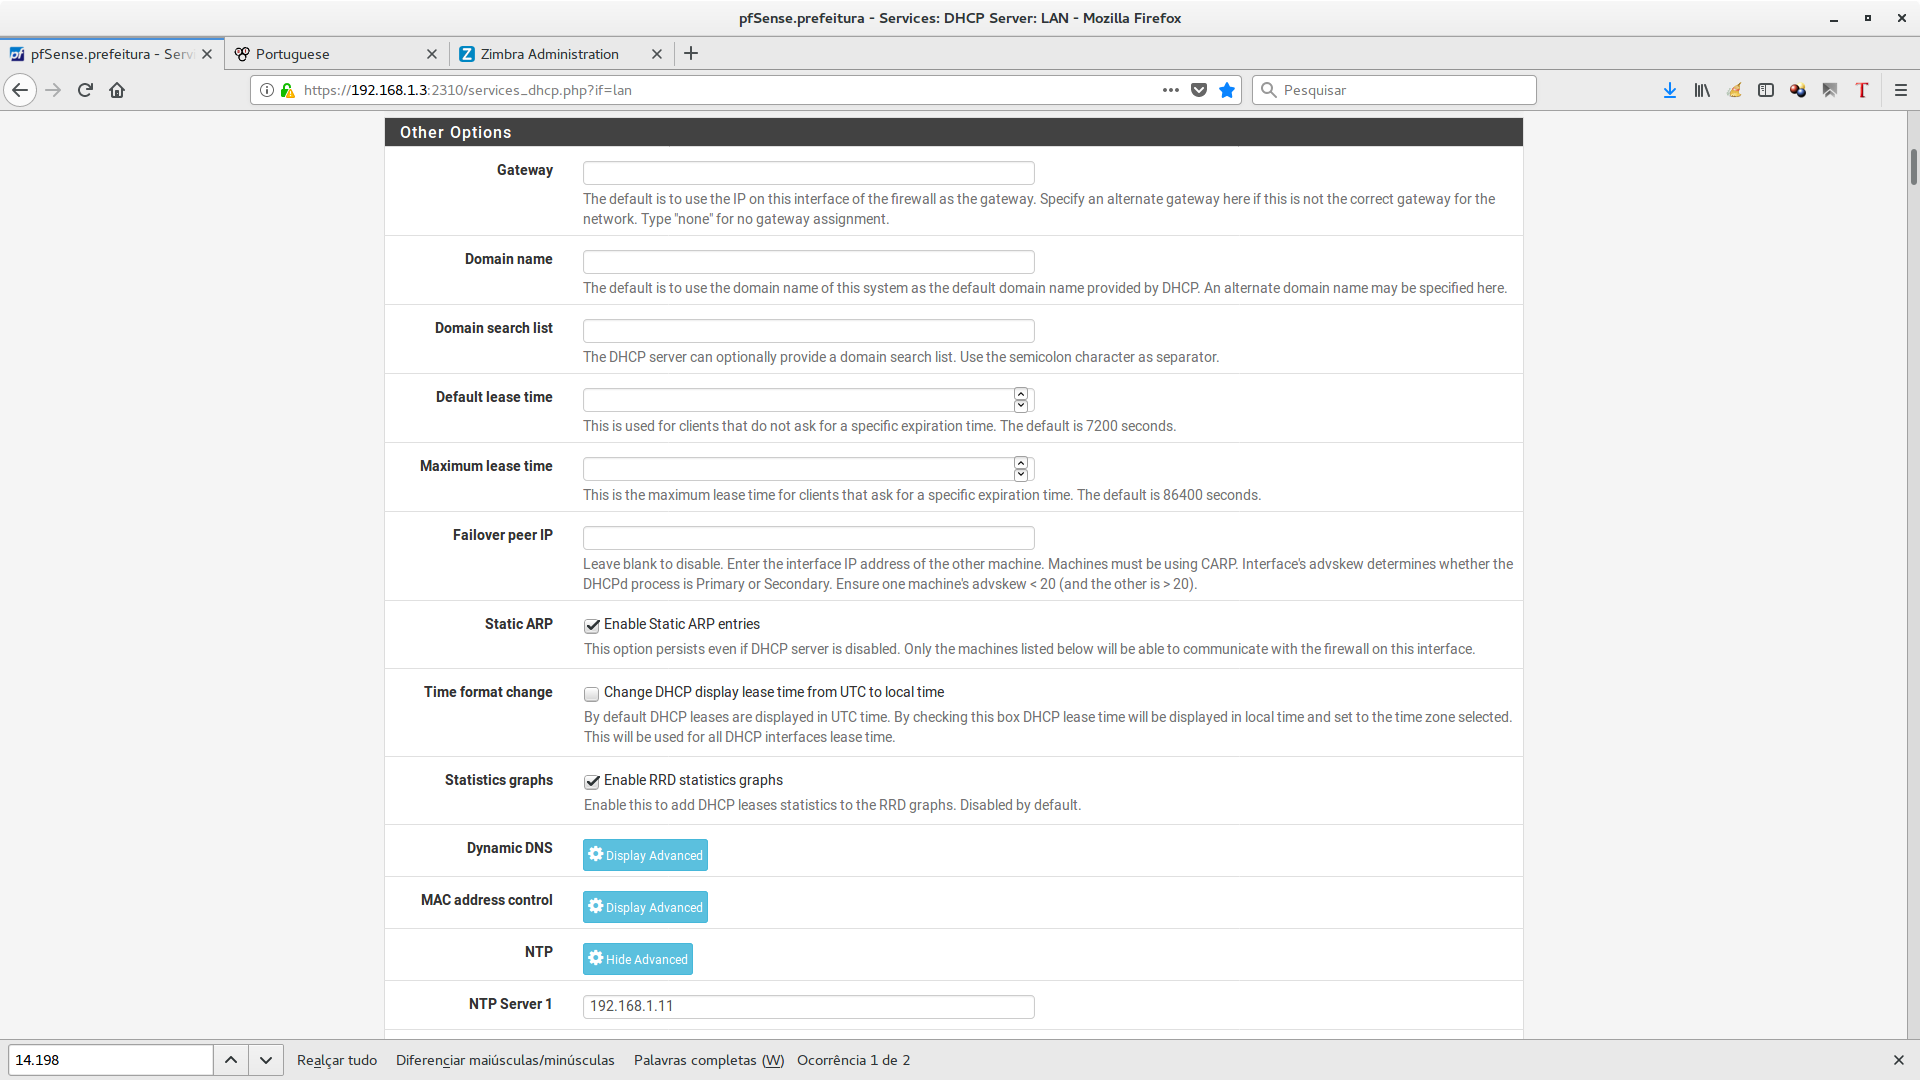Image resolution: width=1920 pixels, height=1080 pixels.
Task: Toggle Enable RRD statistics graphs checkbox
Action: 592,781
